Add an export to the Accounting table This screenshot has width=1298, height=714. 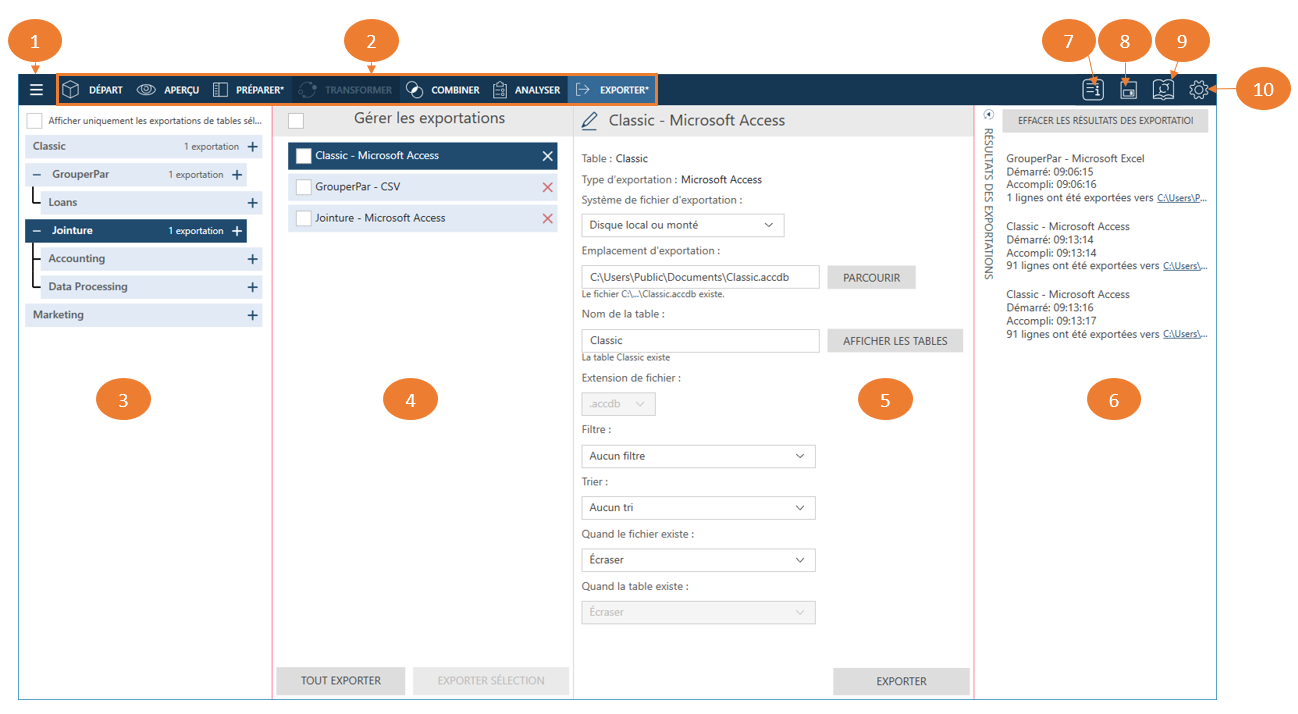(x=252, y=259)
